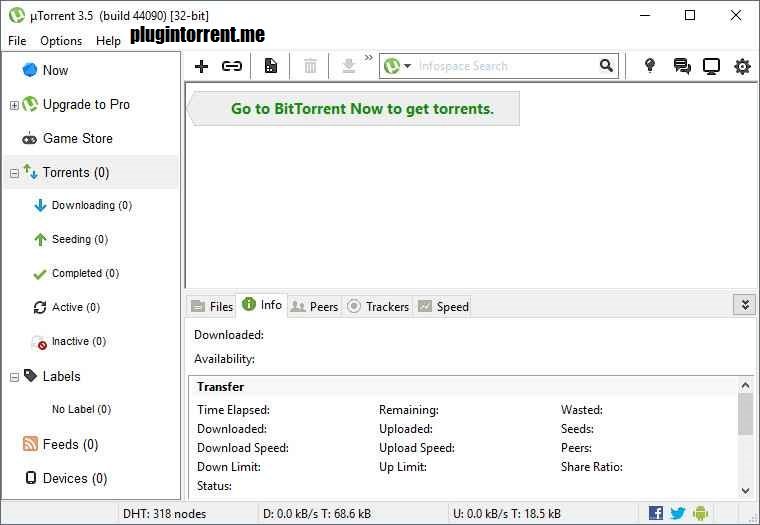The height and width of the screenshot is (525, 760).
Task: Click the Infospace Search input field
Action: (505, 66)
